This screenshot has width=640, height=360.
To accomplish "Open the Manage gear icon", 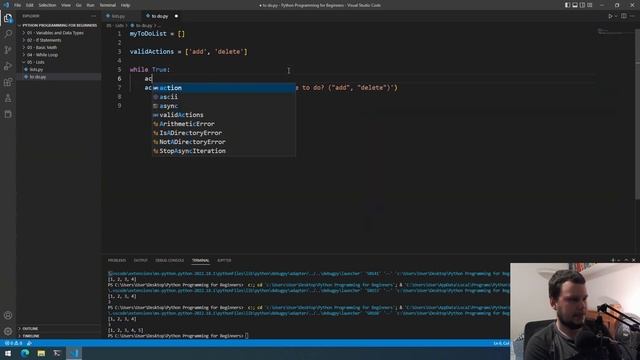I will [8, 331].
